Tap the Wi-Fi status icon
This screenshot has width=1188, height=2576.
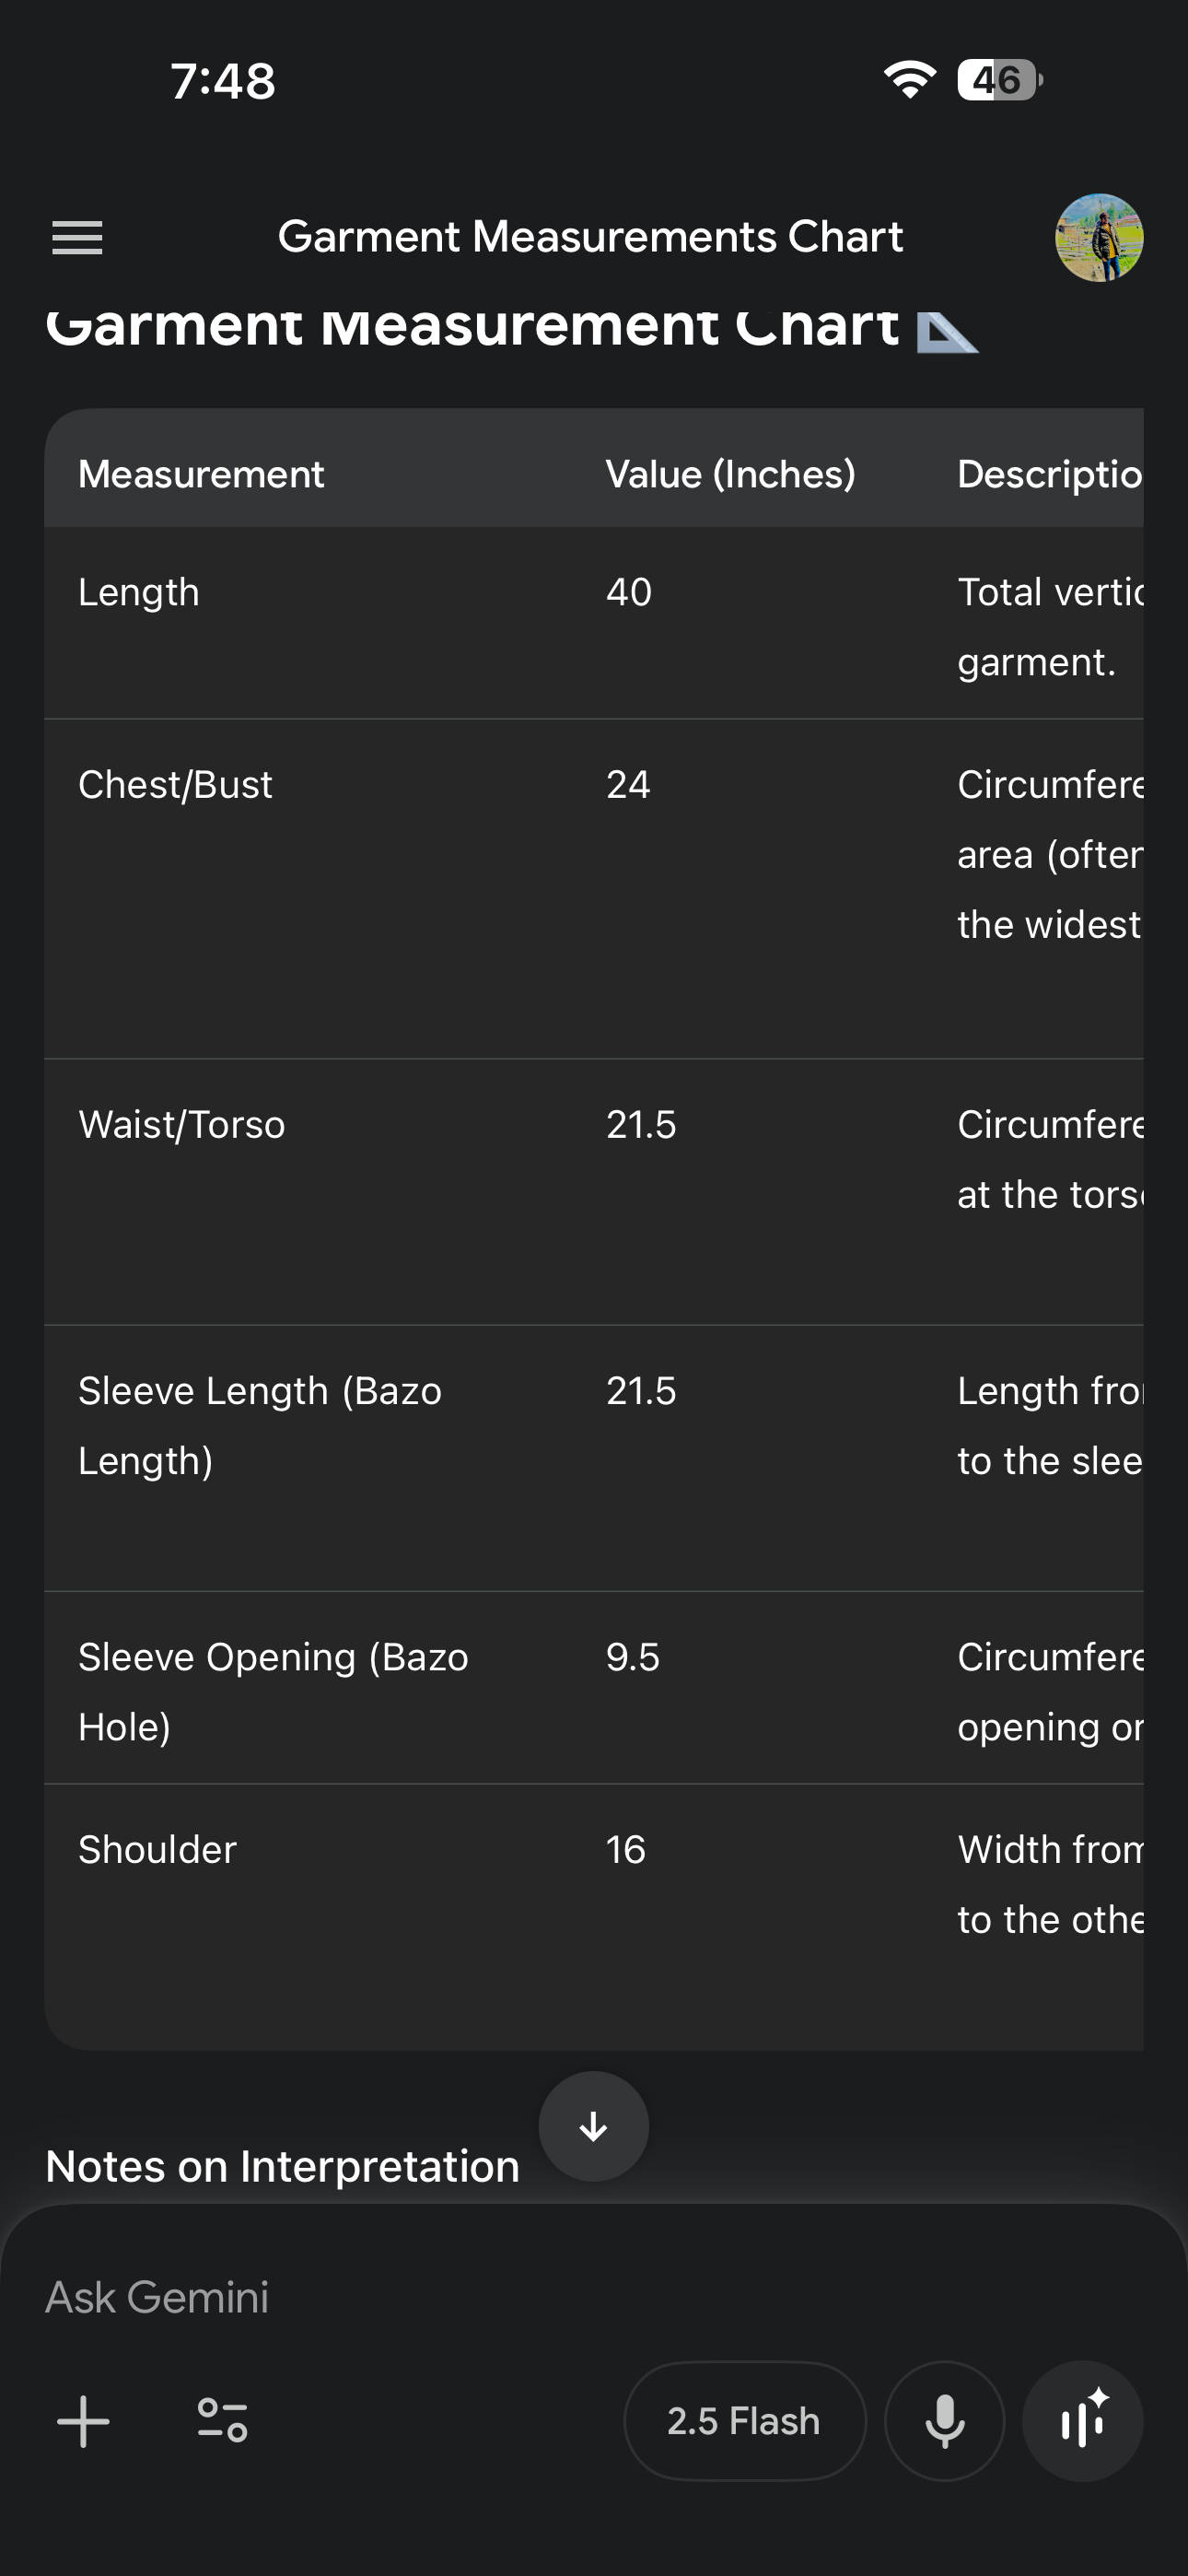pyautogui.click(x=909, y=80)
